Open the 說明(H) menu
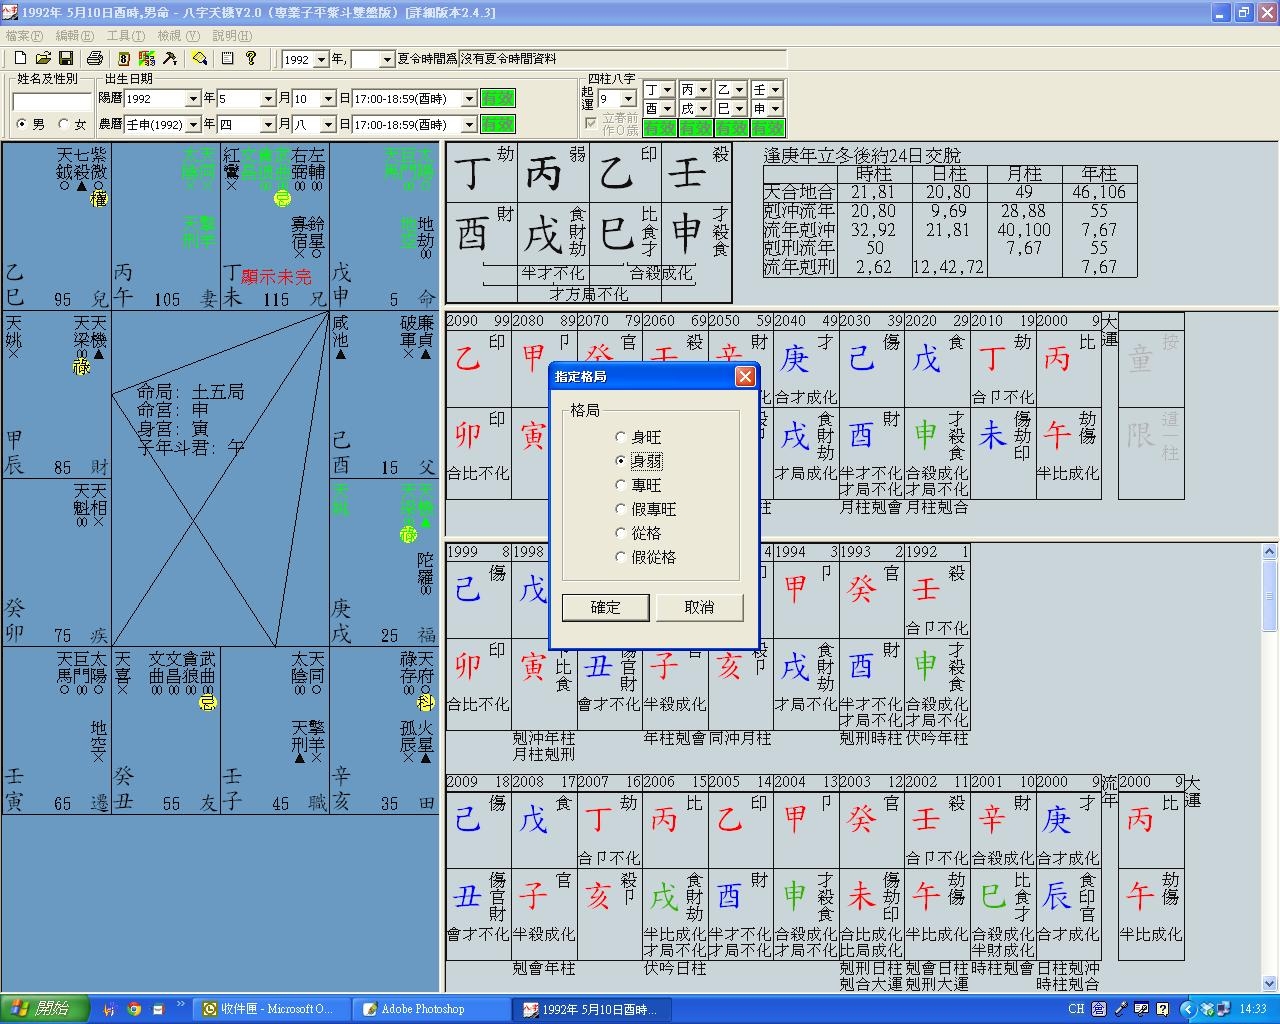The image size is (1280, 1024). coord(232,36)
